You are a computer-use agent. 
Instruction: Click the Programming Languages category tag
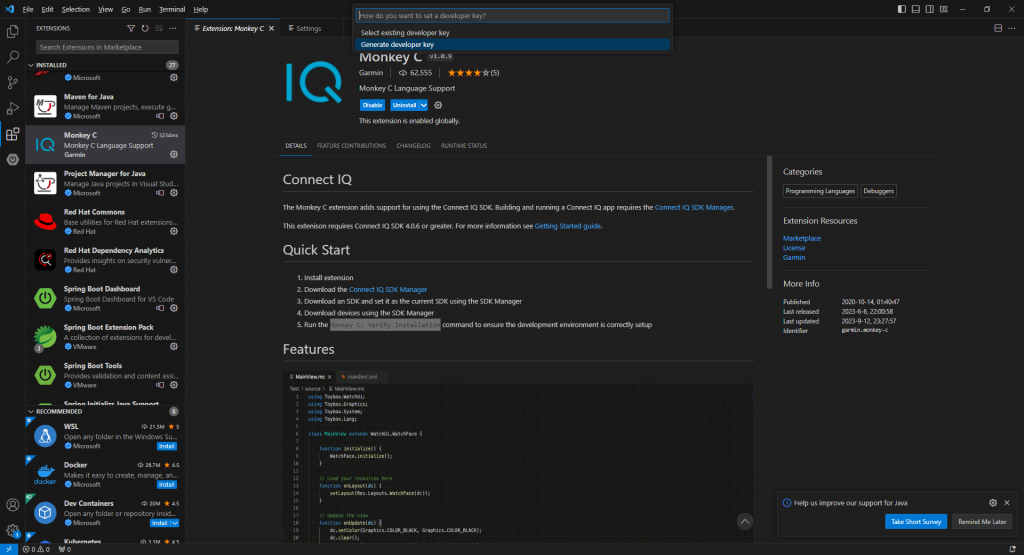pyautogui.click(x=820, y=191)
